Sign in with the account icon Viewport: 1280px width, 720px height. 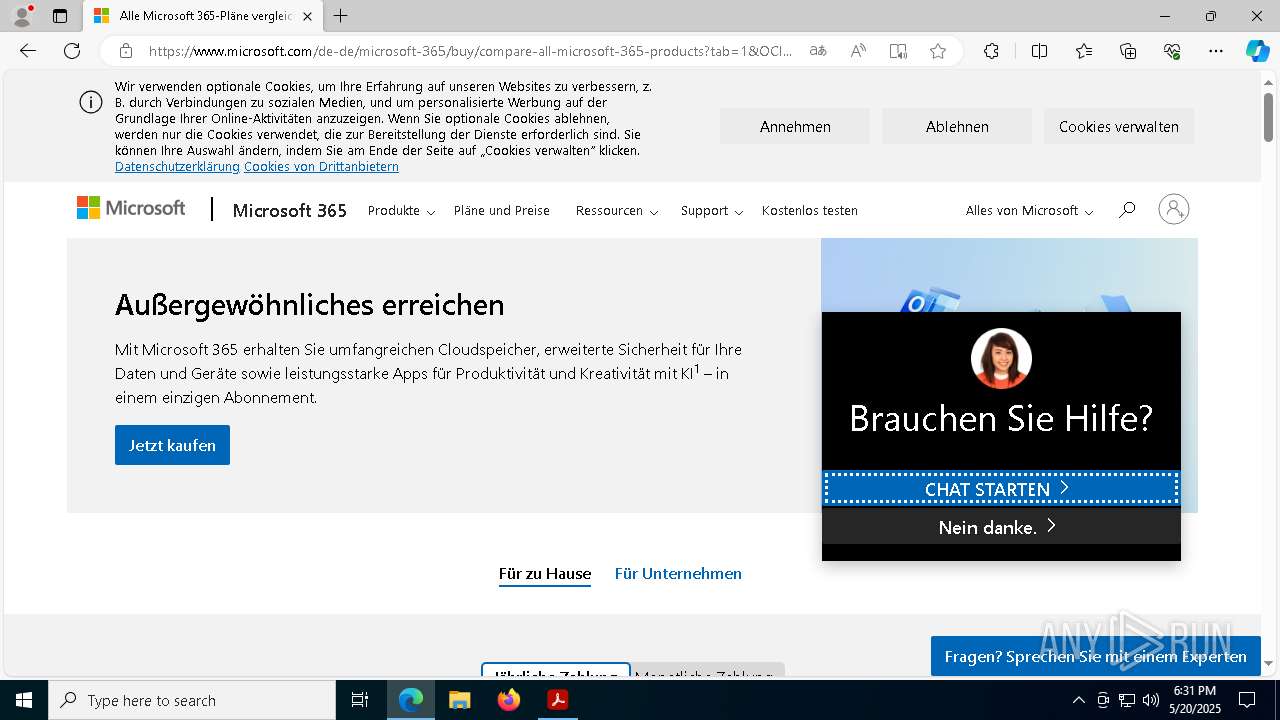point(1174,209)
